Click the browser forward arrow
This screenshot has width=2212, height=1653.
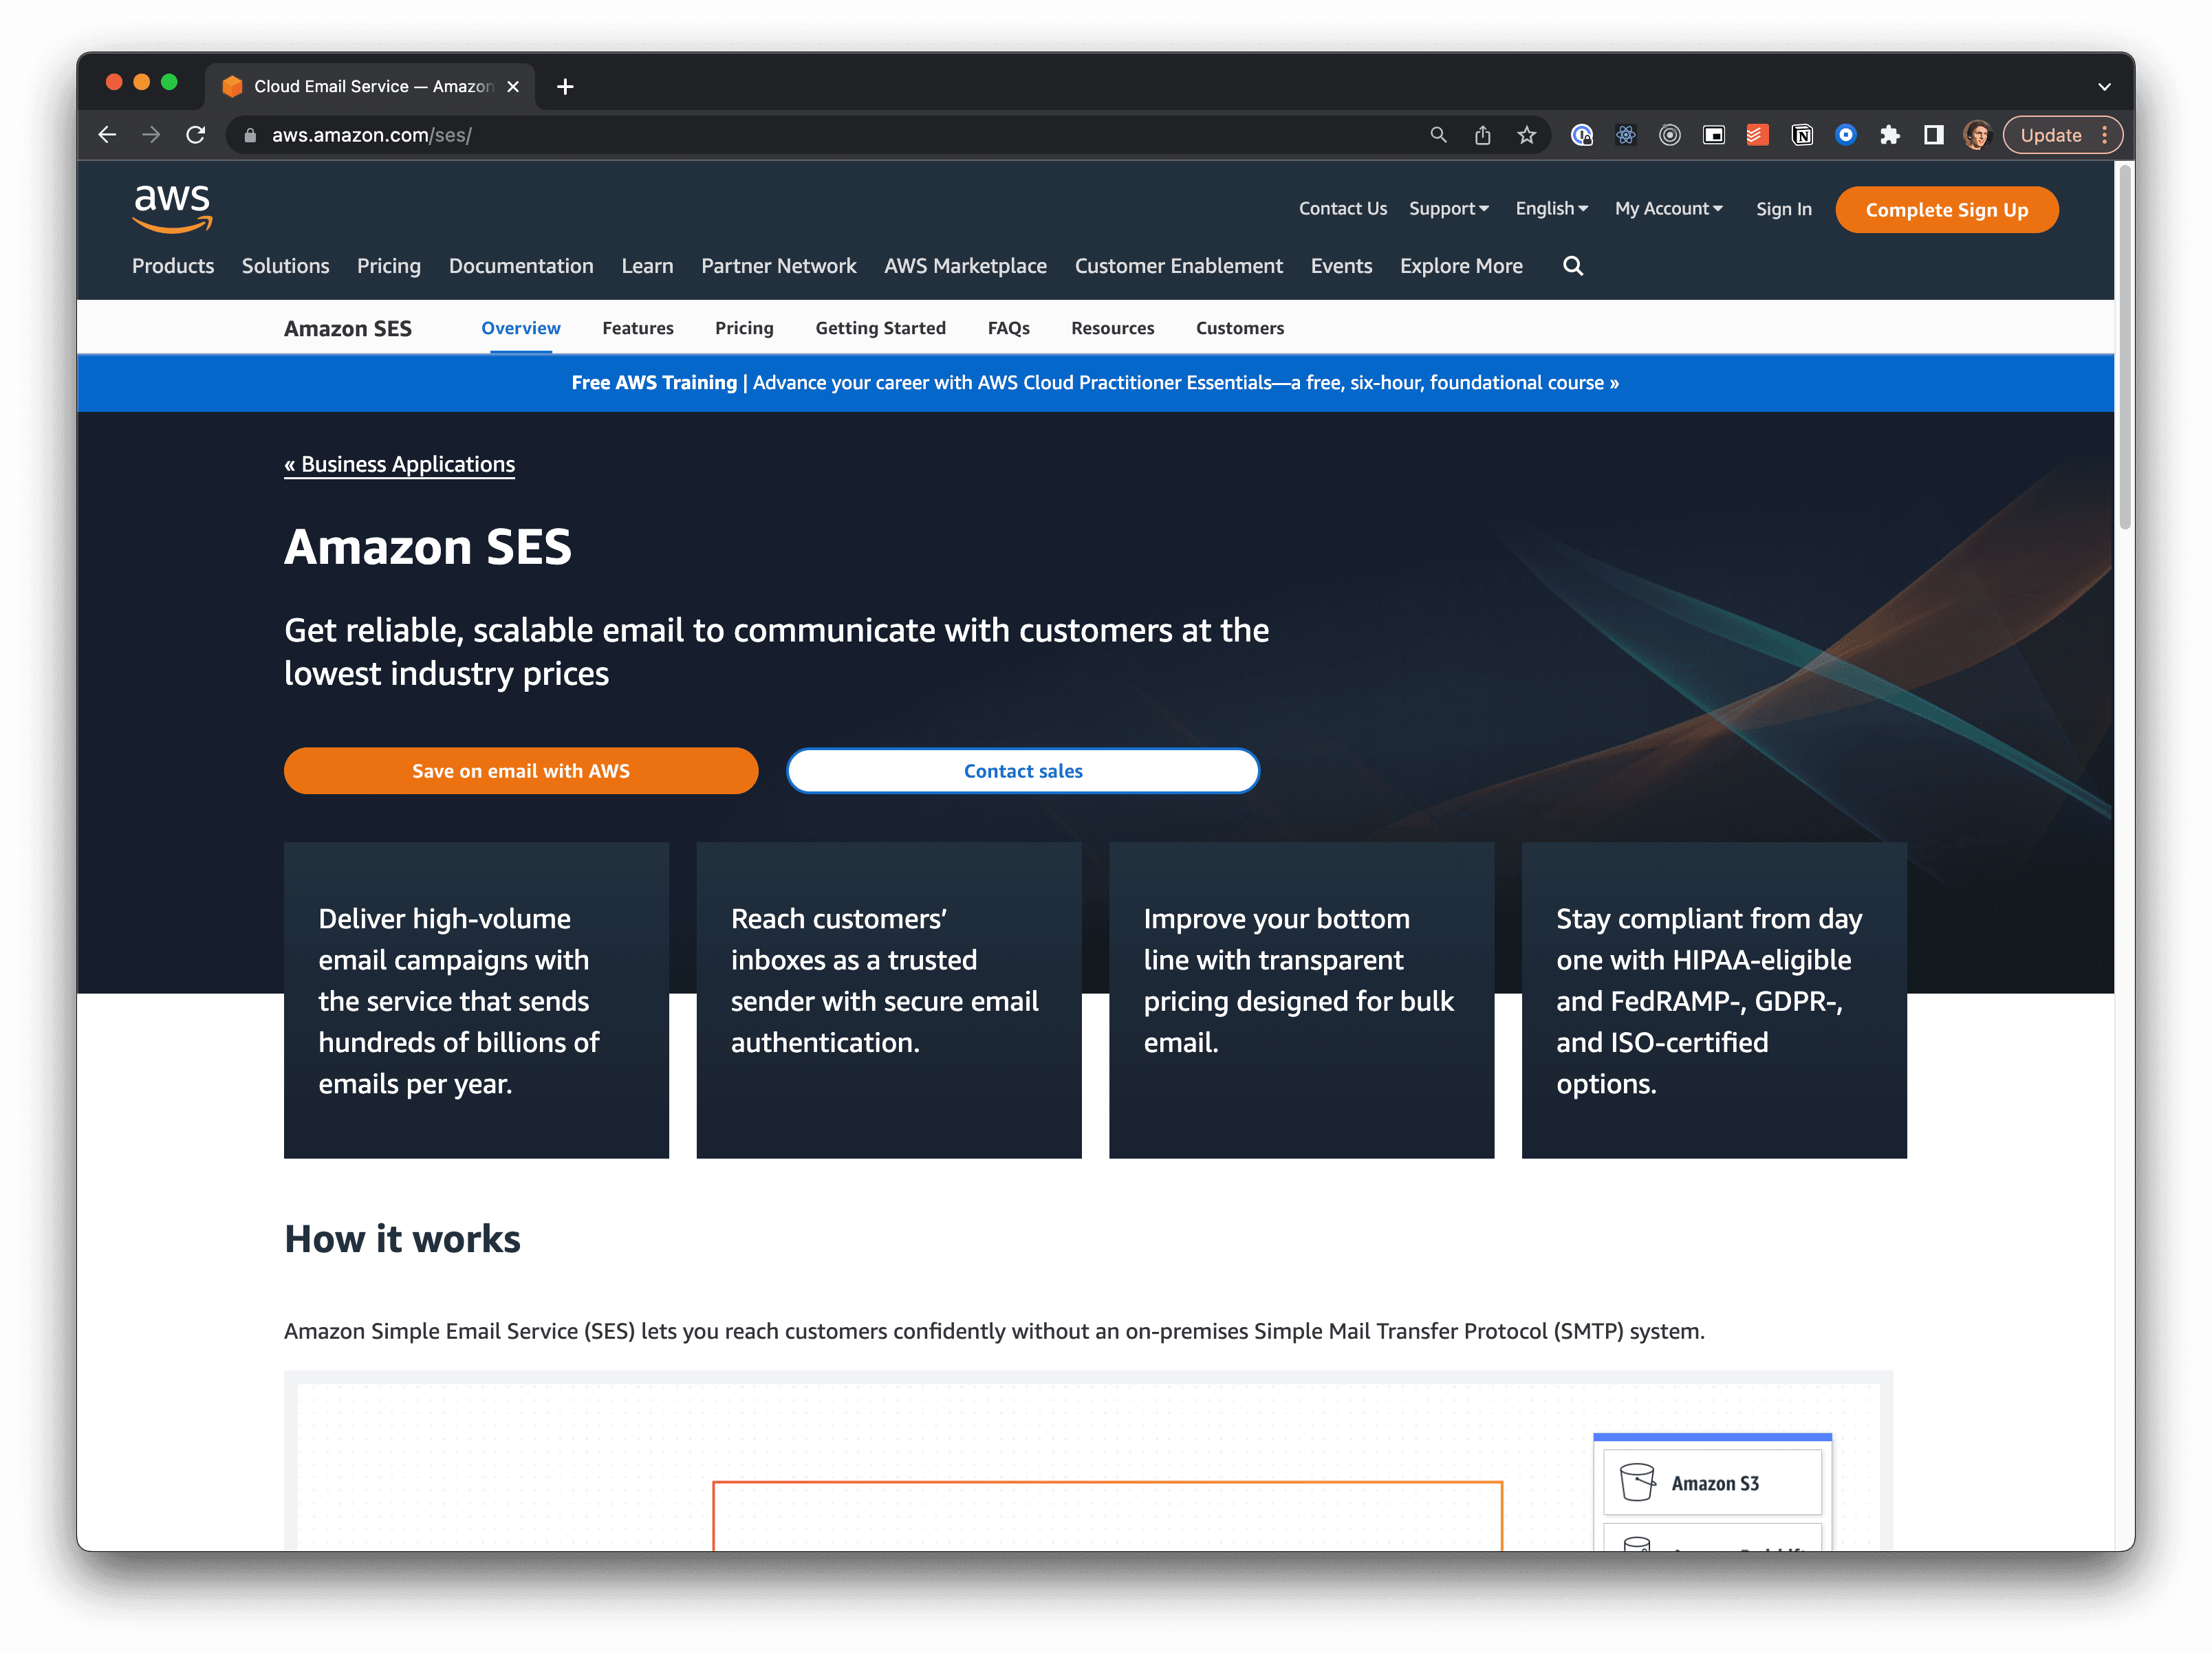click(x=151, y=135)
